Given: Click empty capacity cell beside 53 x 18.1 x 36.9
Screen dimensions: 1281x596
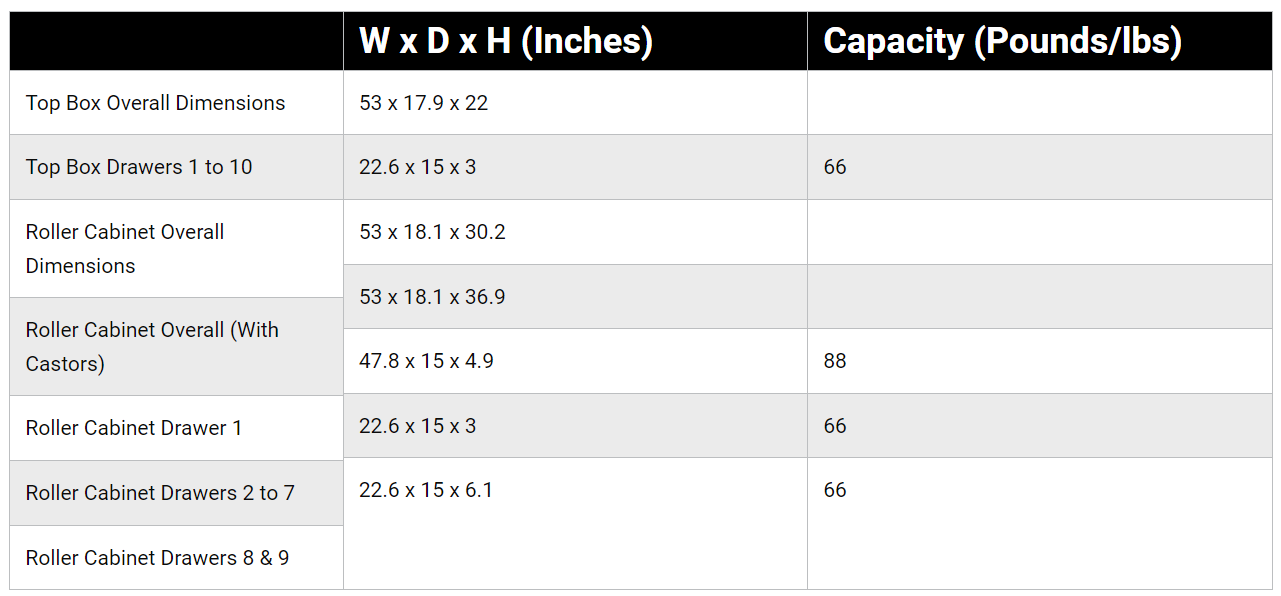Looking at the screenshot, I should [x=1040, y=297].
